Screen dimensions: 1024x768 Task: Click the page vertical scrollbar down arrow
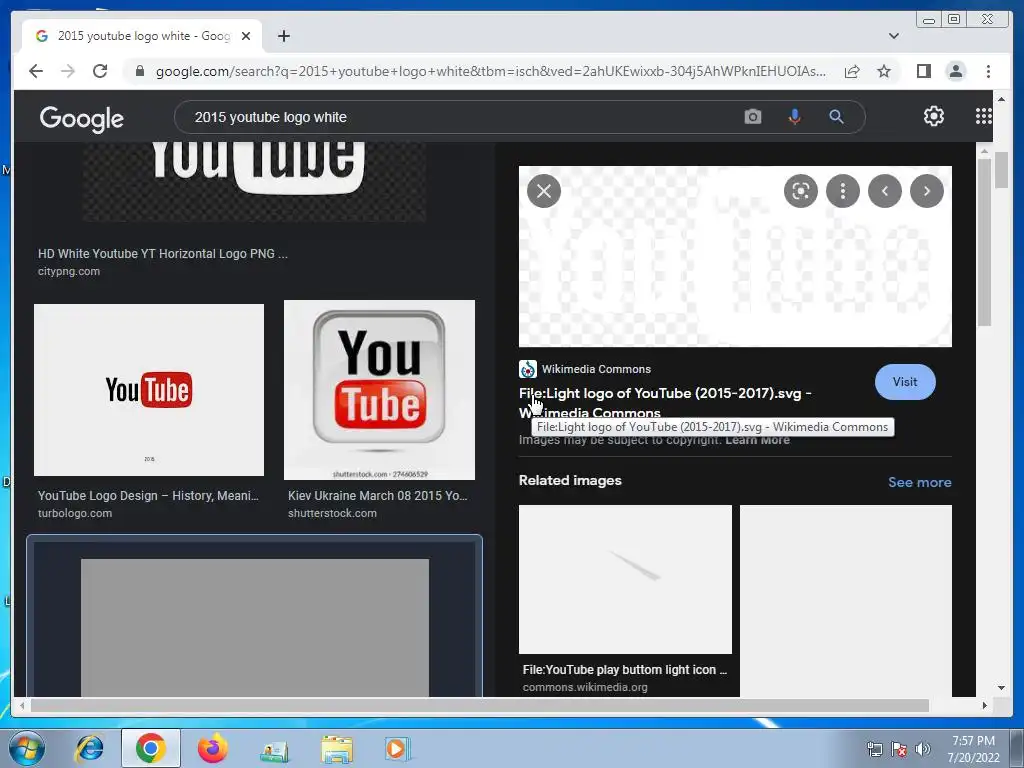tap(1001, 688)
